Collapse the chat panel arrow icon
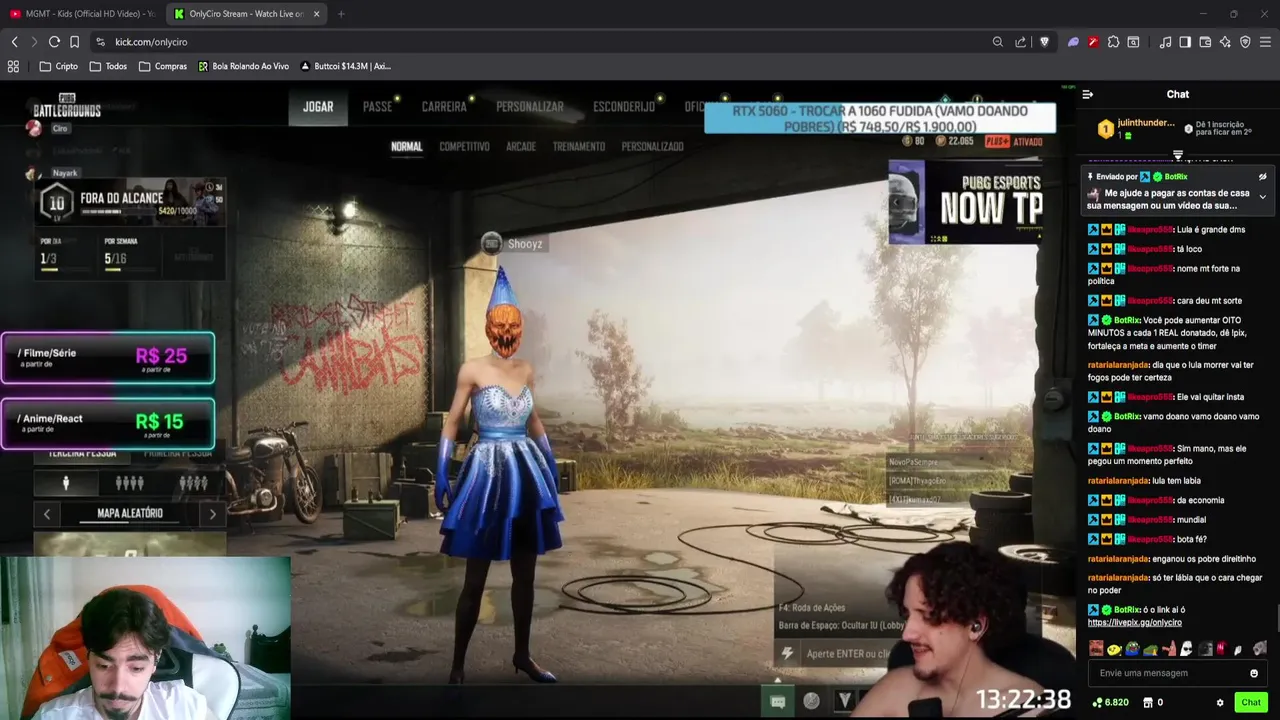Image resolution: width=1280 pixels, height=720 pixels. (x=1088, y=94)
